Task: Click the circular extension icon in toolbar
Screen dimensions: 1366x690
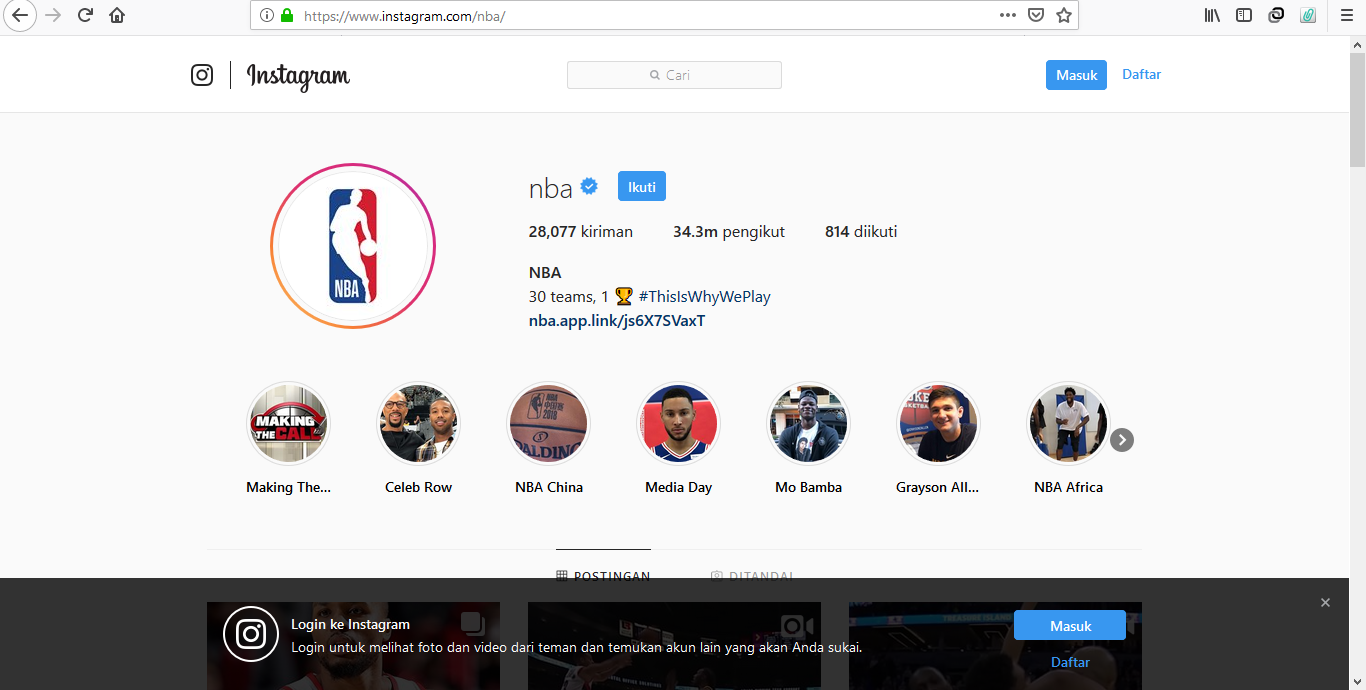Action: [1276, 15]
